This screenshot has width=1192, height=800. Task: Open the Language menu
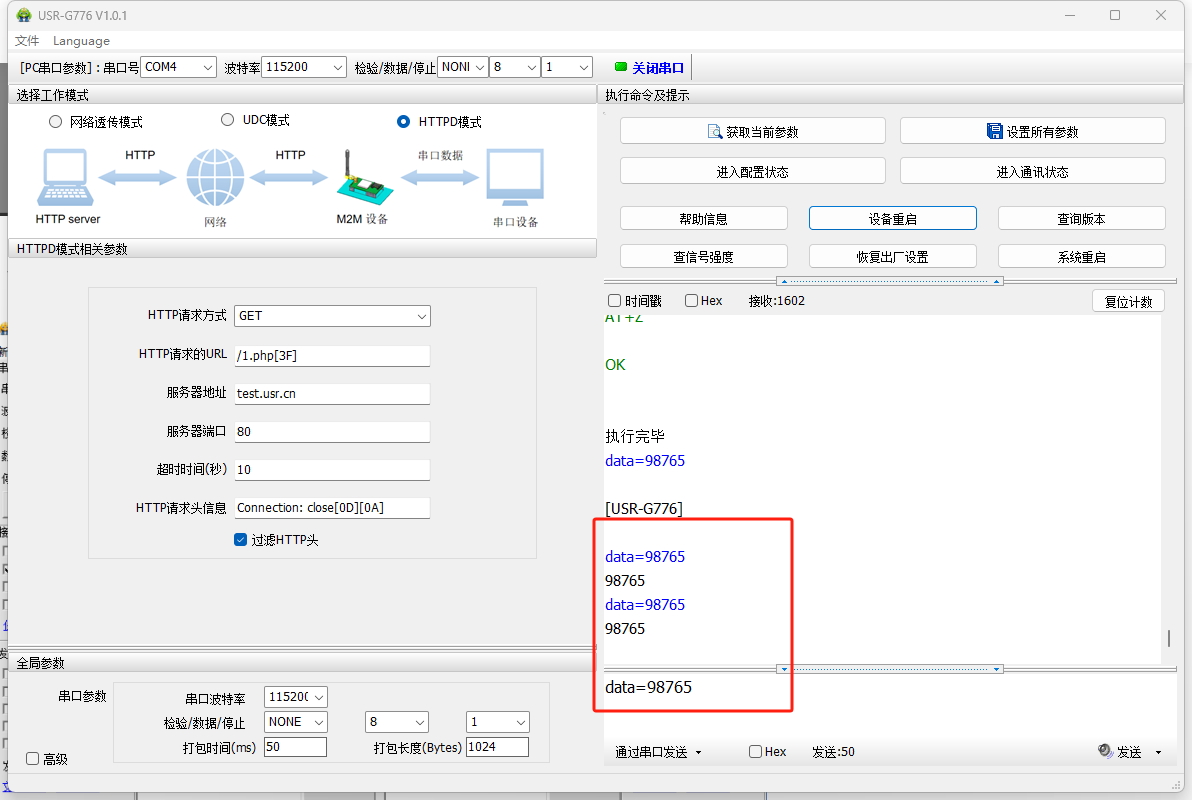tap(81, 41)
